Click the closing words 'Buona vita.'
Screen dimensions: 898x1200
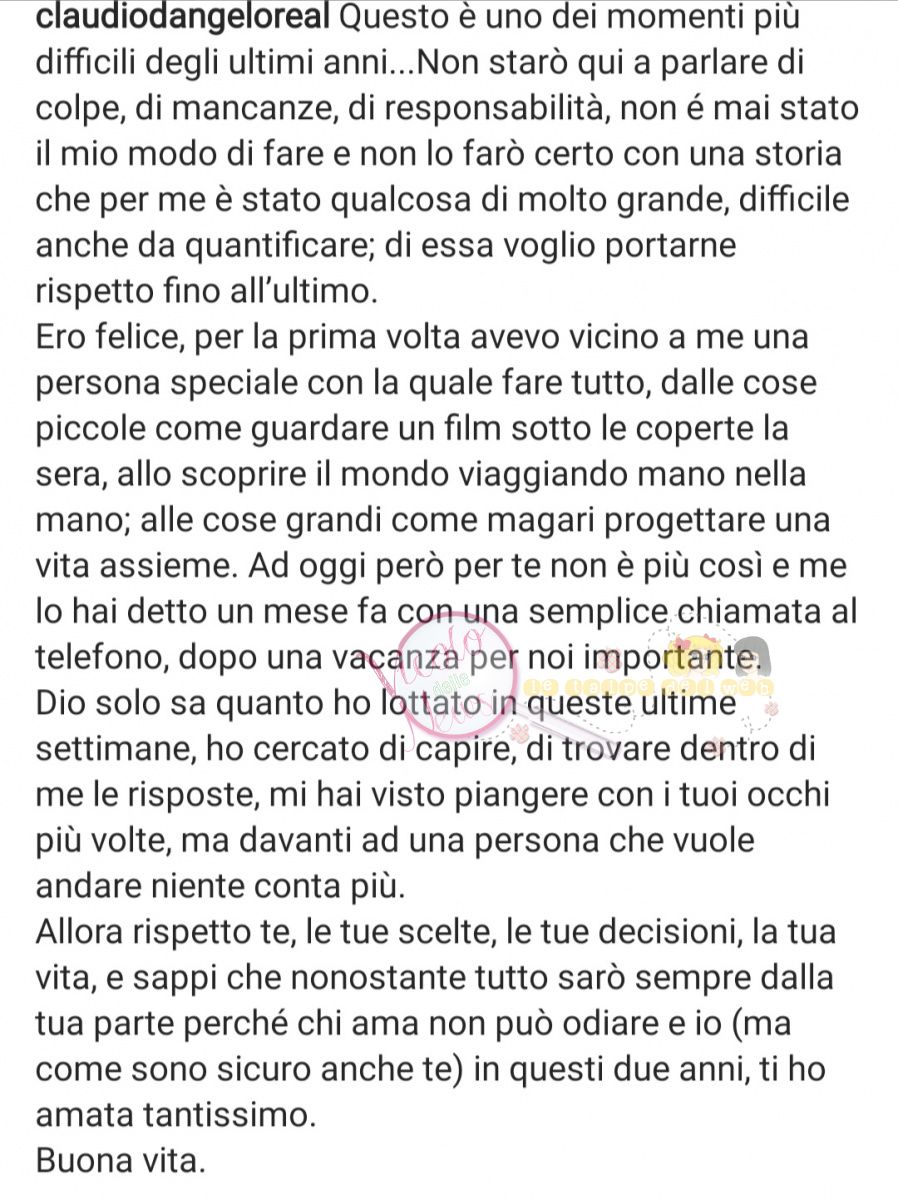pos(120,1162)
